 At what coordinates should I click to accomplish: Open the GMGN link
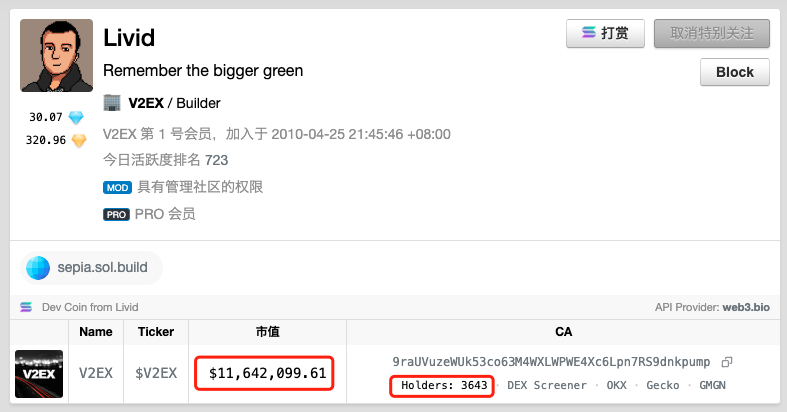pyautogui.click(x=714, y=385)
